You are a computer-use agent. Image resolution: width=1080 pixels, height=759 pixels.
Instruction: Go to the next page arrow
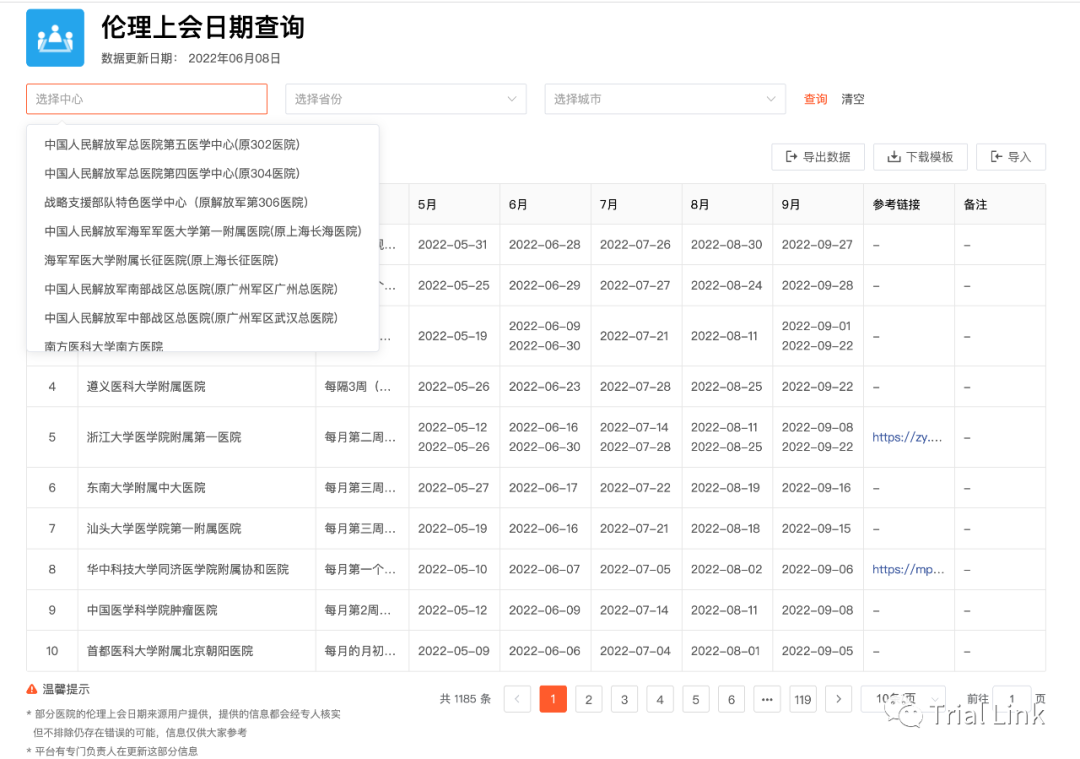coord(838,699)
